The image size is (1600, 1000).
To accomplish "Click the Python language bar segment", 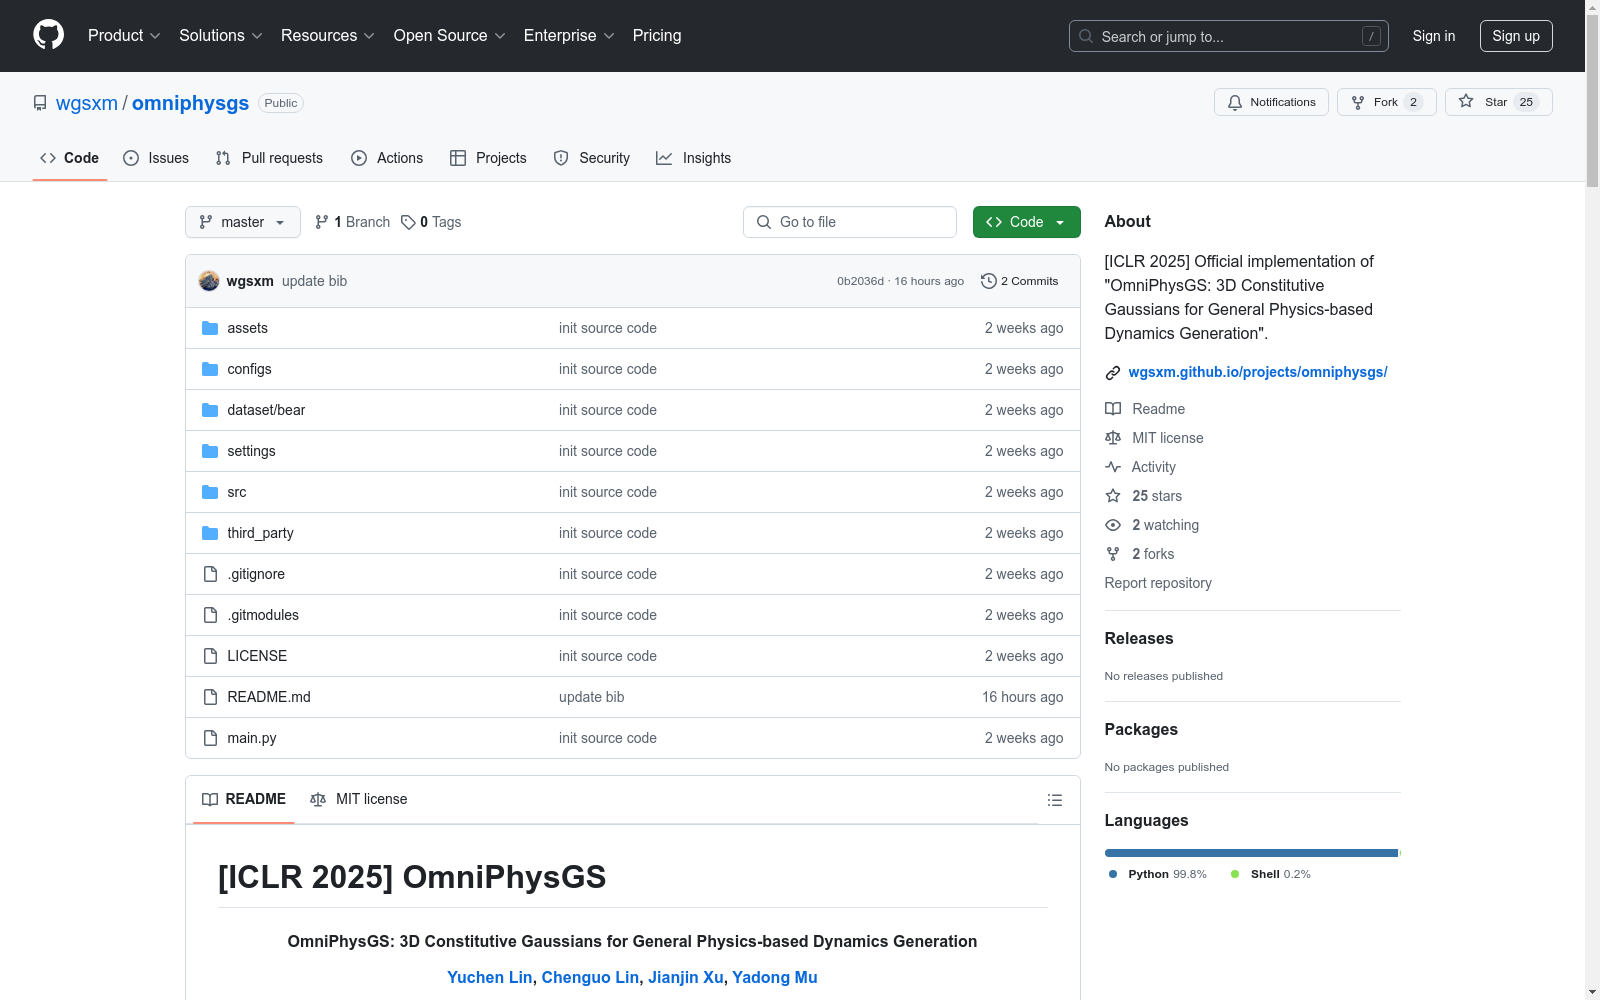I will coord(1251,853).
